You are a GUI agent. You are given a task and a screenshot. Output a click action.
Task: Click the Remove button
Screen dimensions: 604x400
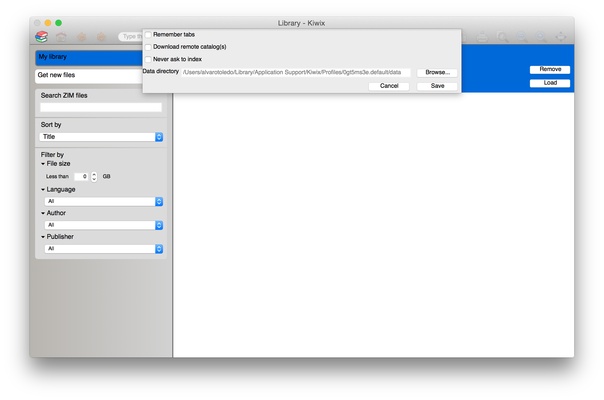coord(550,69)
